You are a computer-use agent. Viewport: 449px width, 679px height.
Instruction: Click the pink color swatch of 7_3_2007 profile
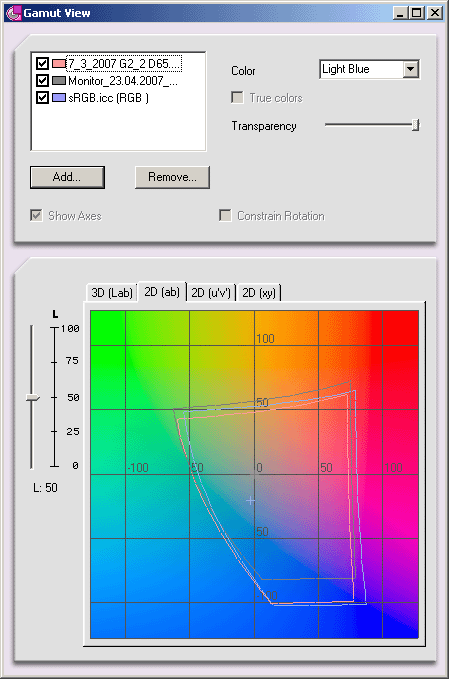[58, 64]
